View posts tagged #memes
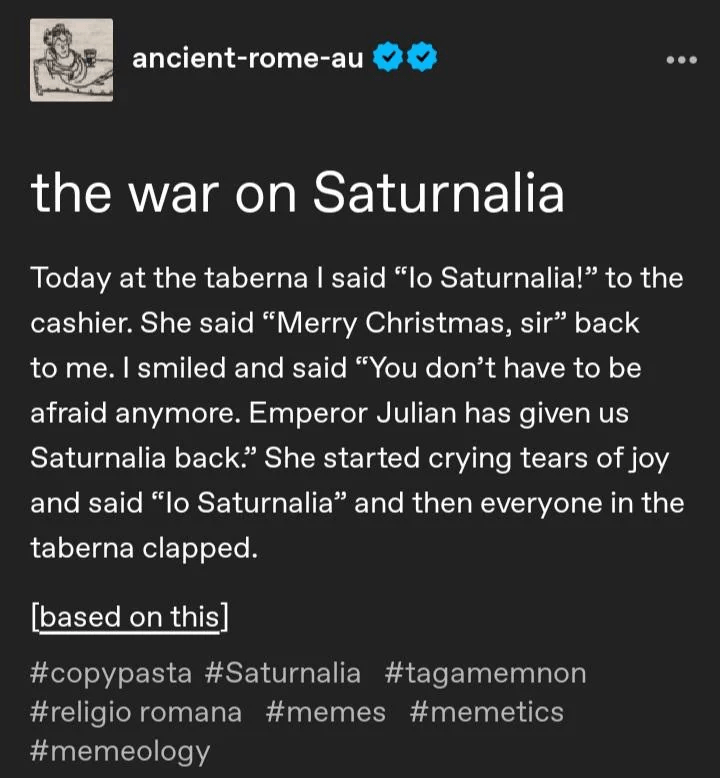Image resolution: width=720 pixels, height=778 pixels. pos(325,711)
